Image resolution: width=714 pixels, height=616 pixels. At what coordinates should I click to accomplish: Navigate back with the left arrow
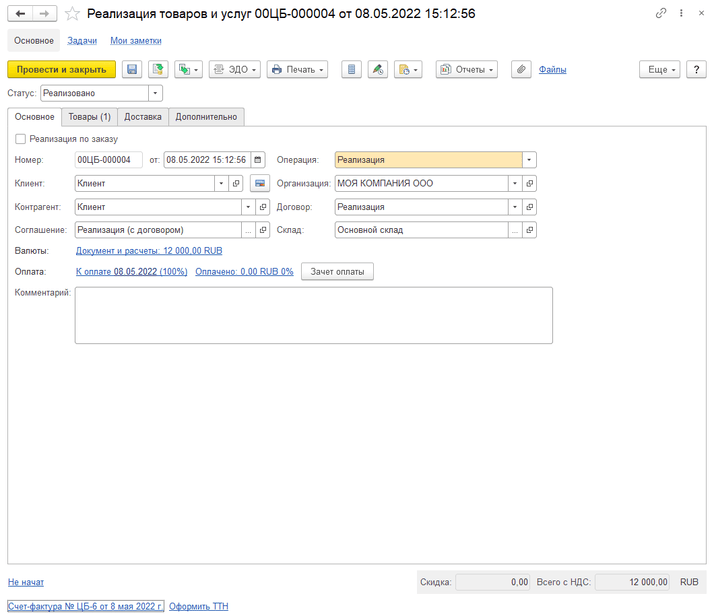20,14
